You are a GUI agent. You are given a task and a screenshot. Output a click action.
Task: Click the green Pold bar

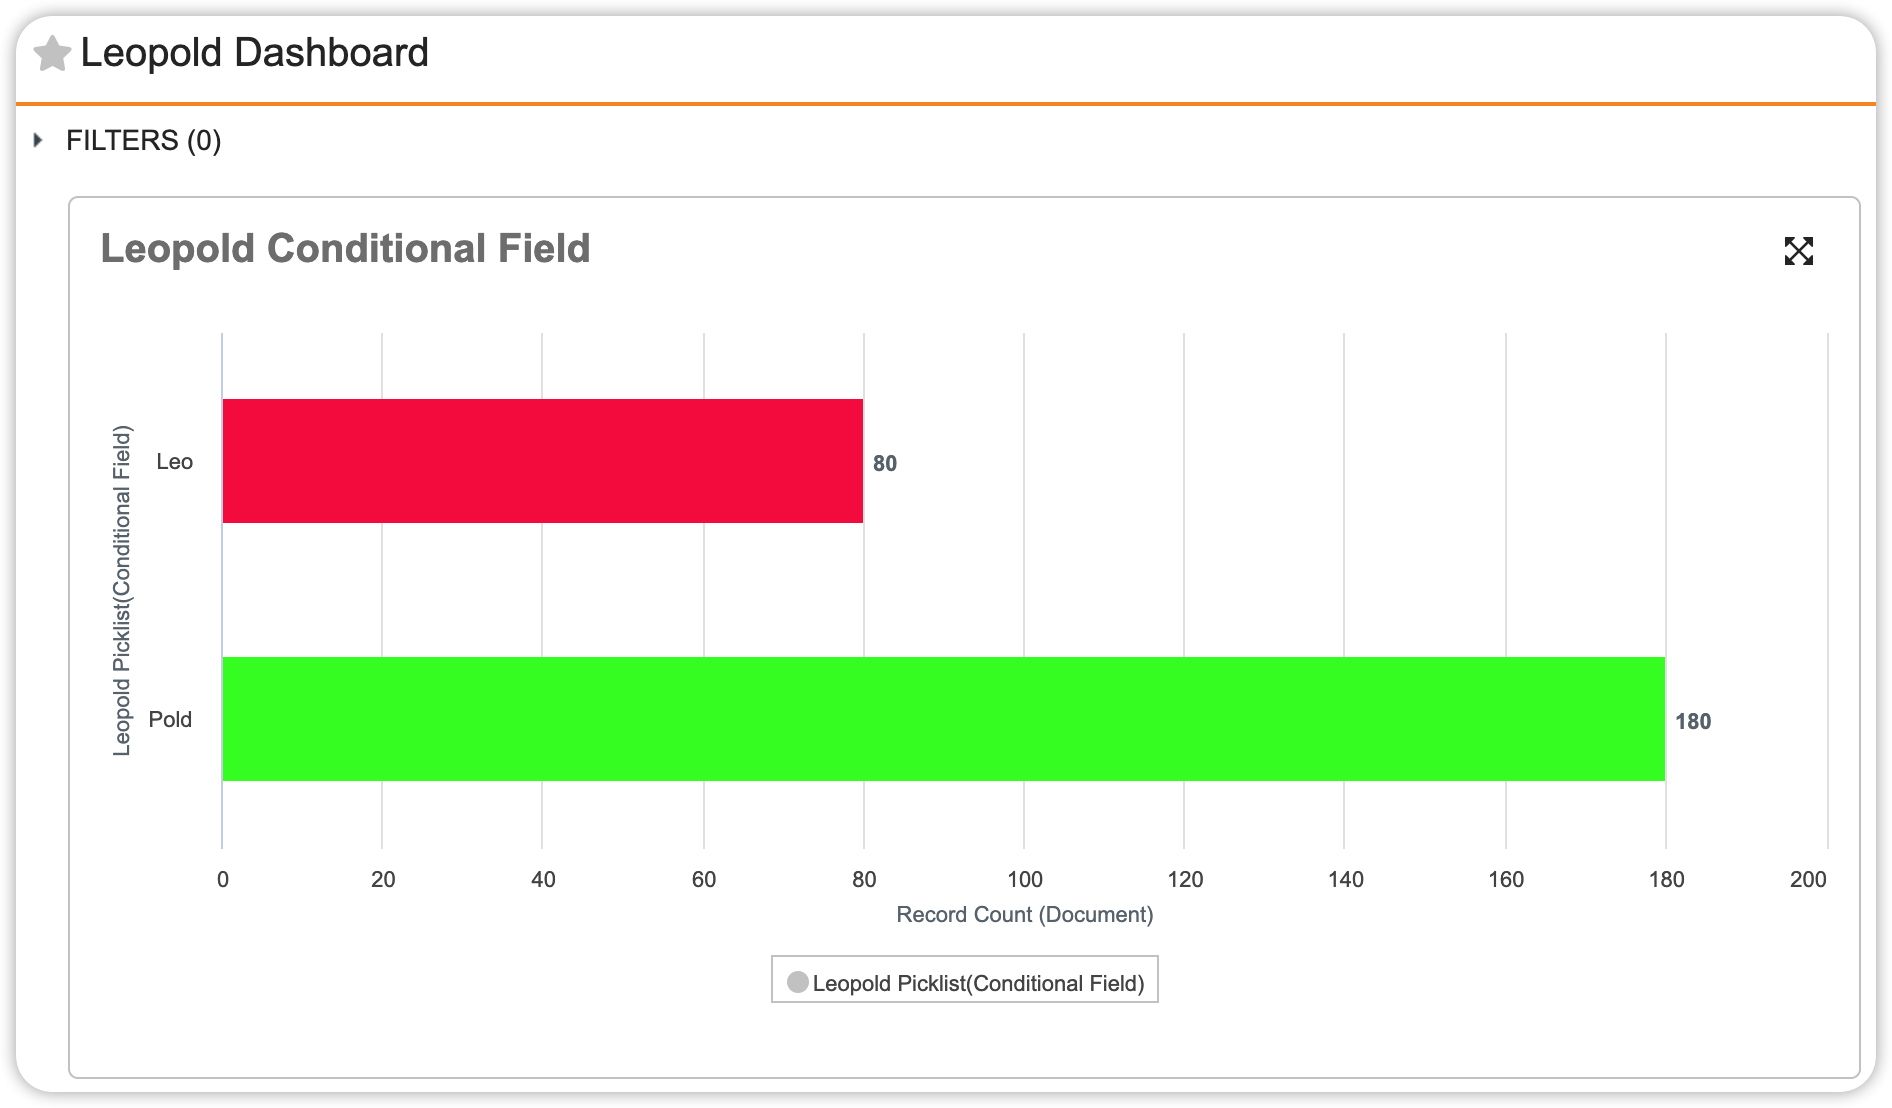tap(943, 719)
